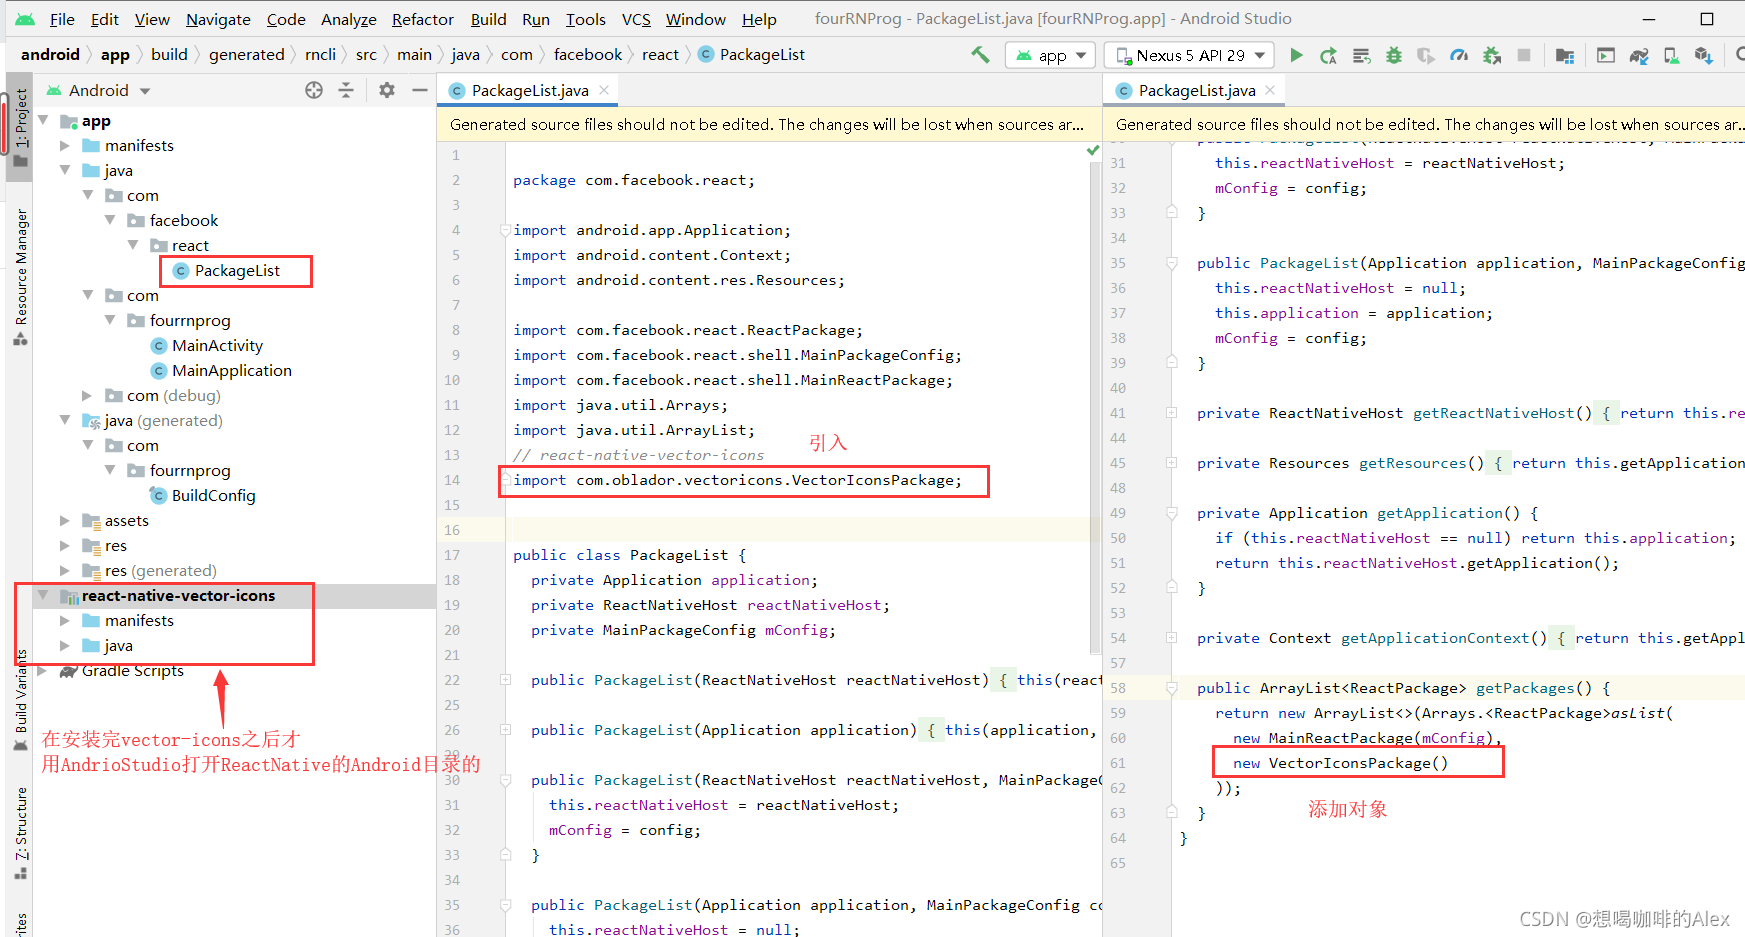Open the 1: Project tool window tab

click(x=20, y=127)
